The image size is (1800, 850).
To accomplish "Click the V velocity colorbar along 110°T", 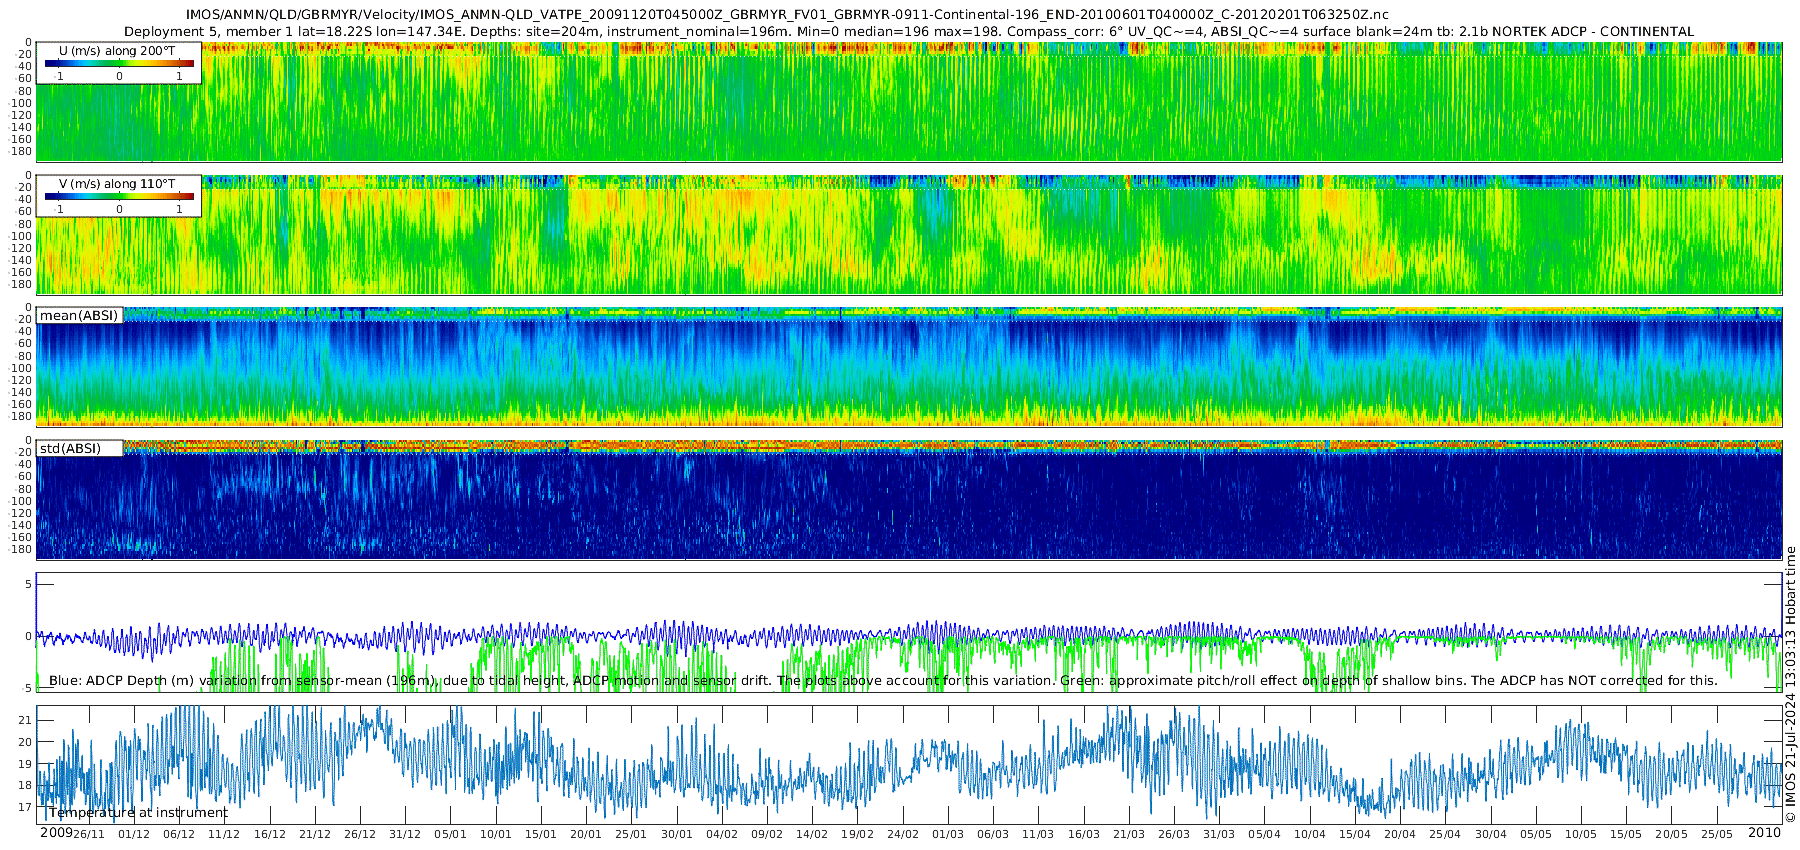I will (119, 196).
